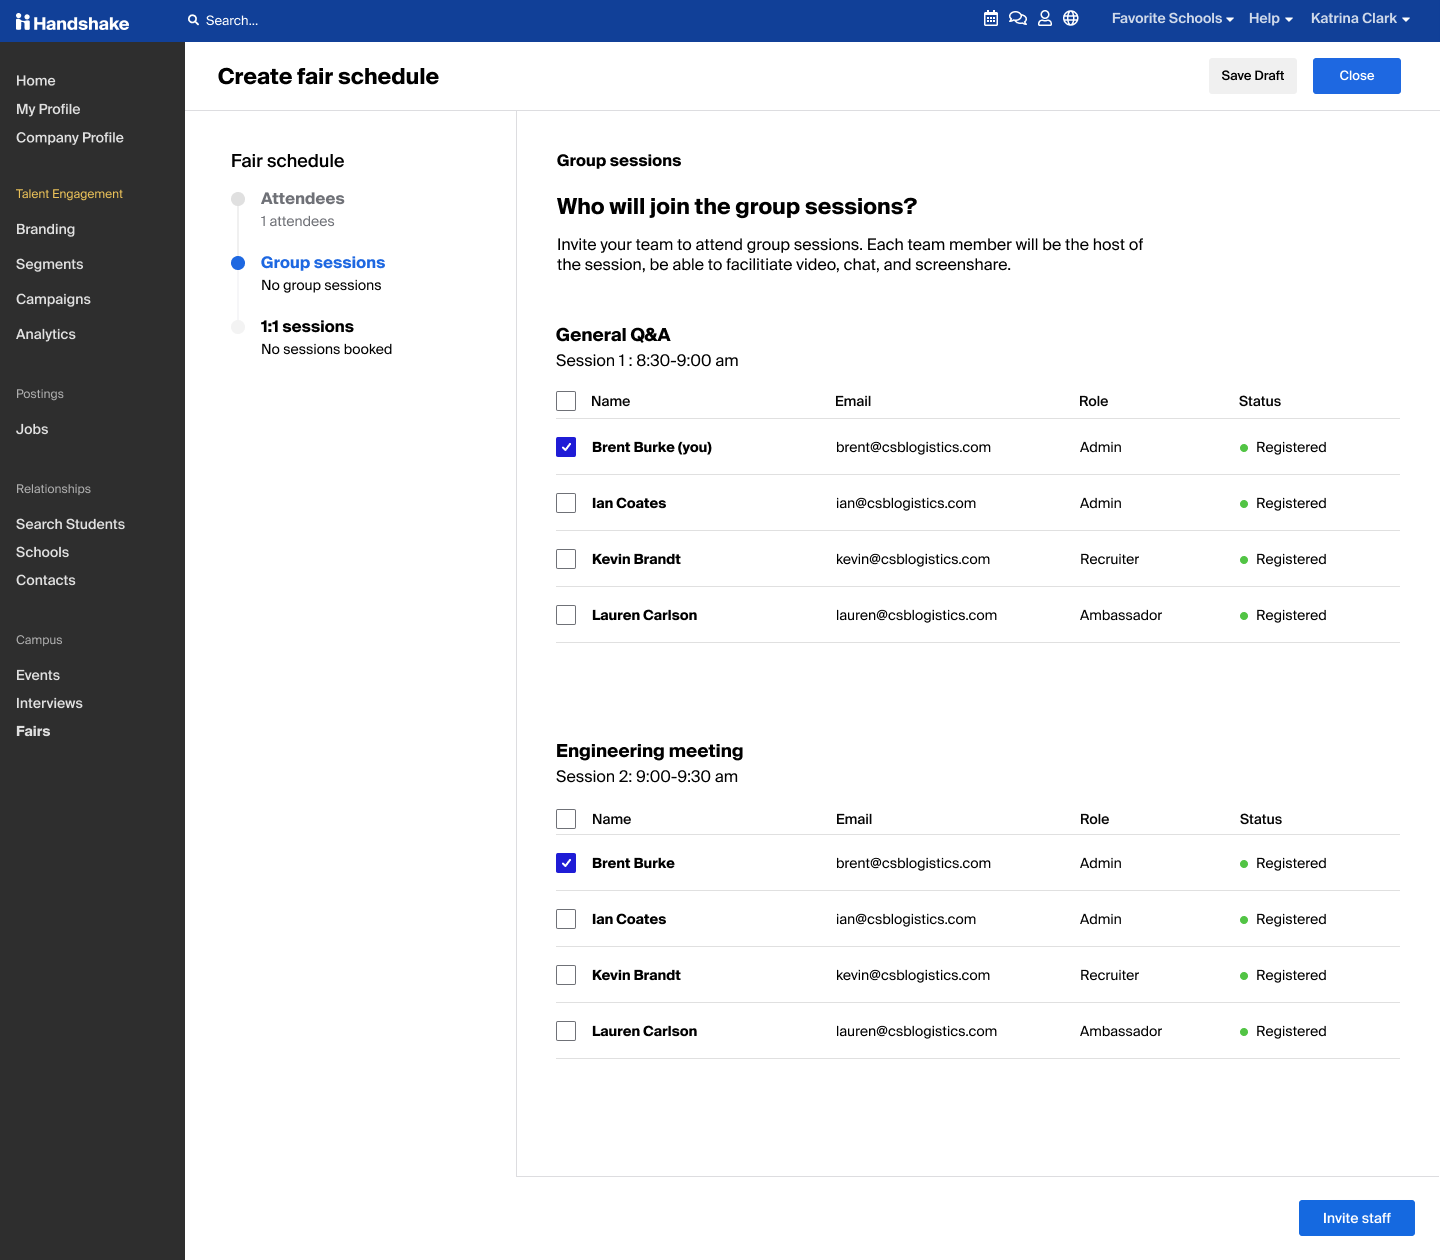Open the Katrina Clark account menu
The width and height of the screenshot is (1440, 1260).
tap(1360, 19)
